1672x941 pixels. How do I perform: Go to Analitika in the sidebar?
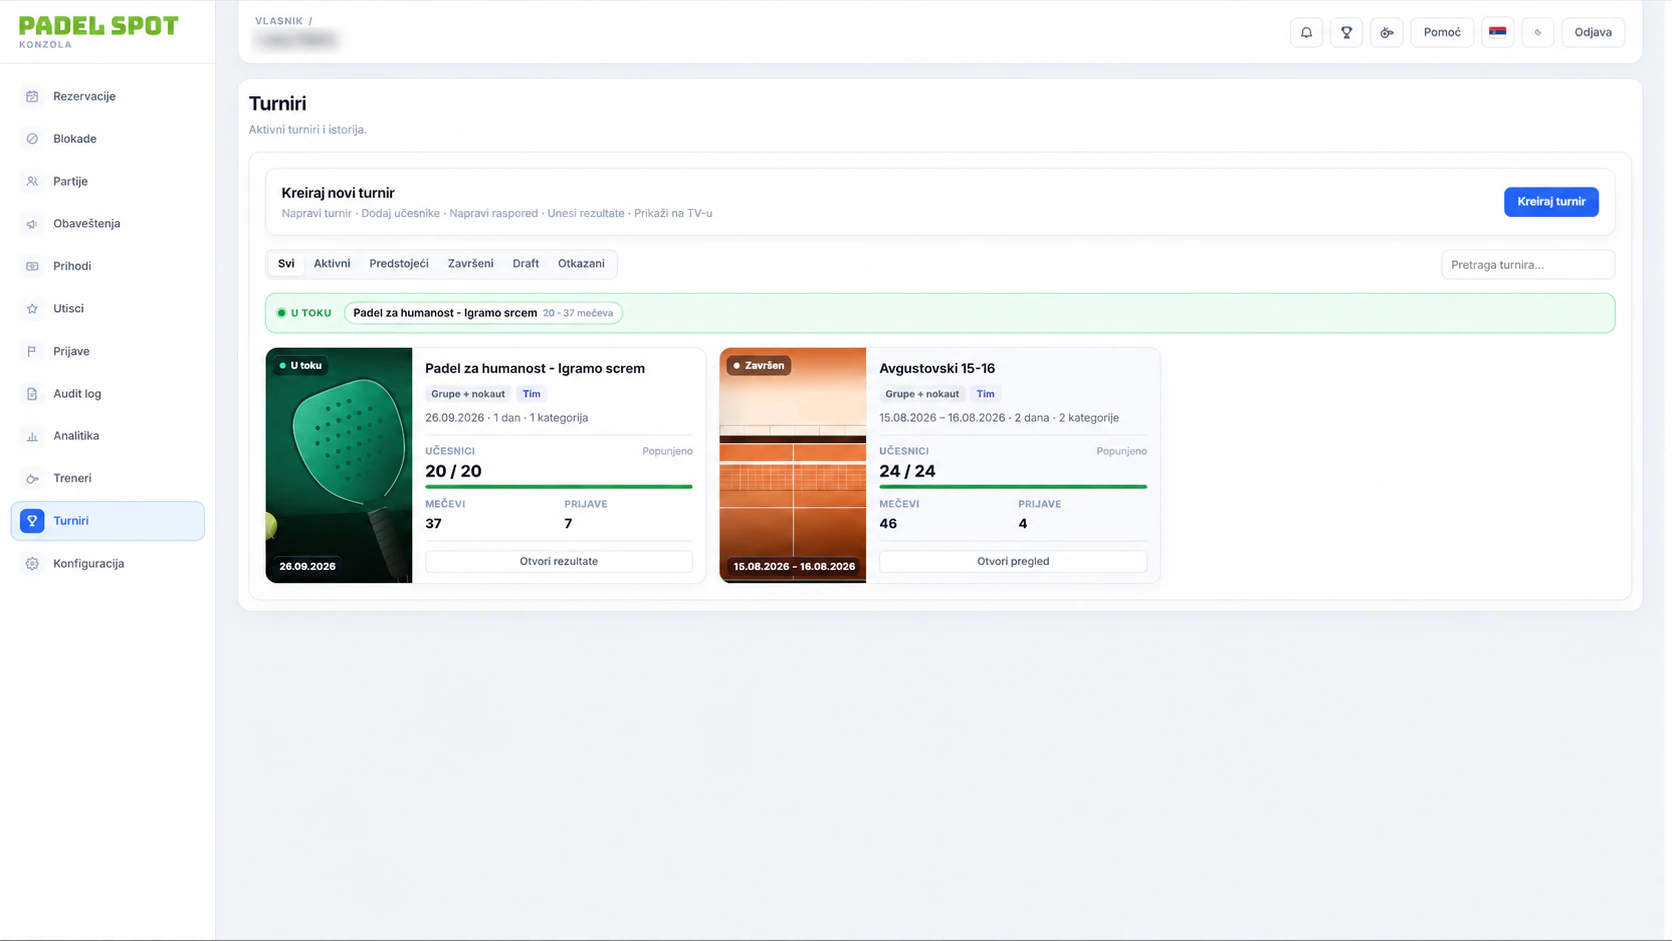108,436
